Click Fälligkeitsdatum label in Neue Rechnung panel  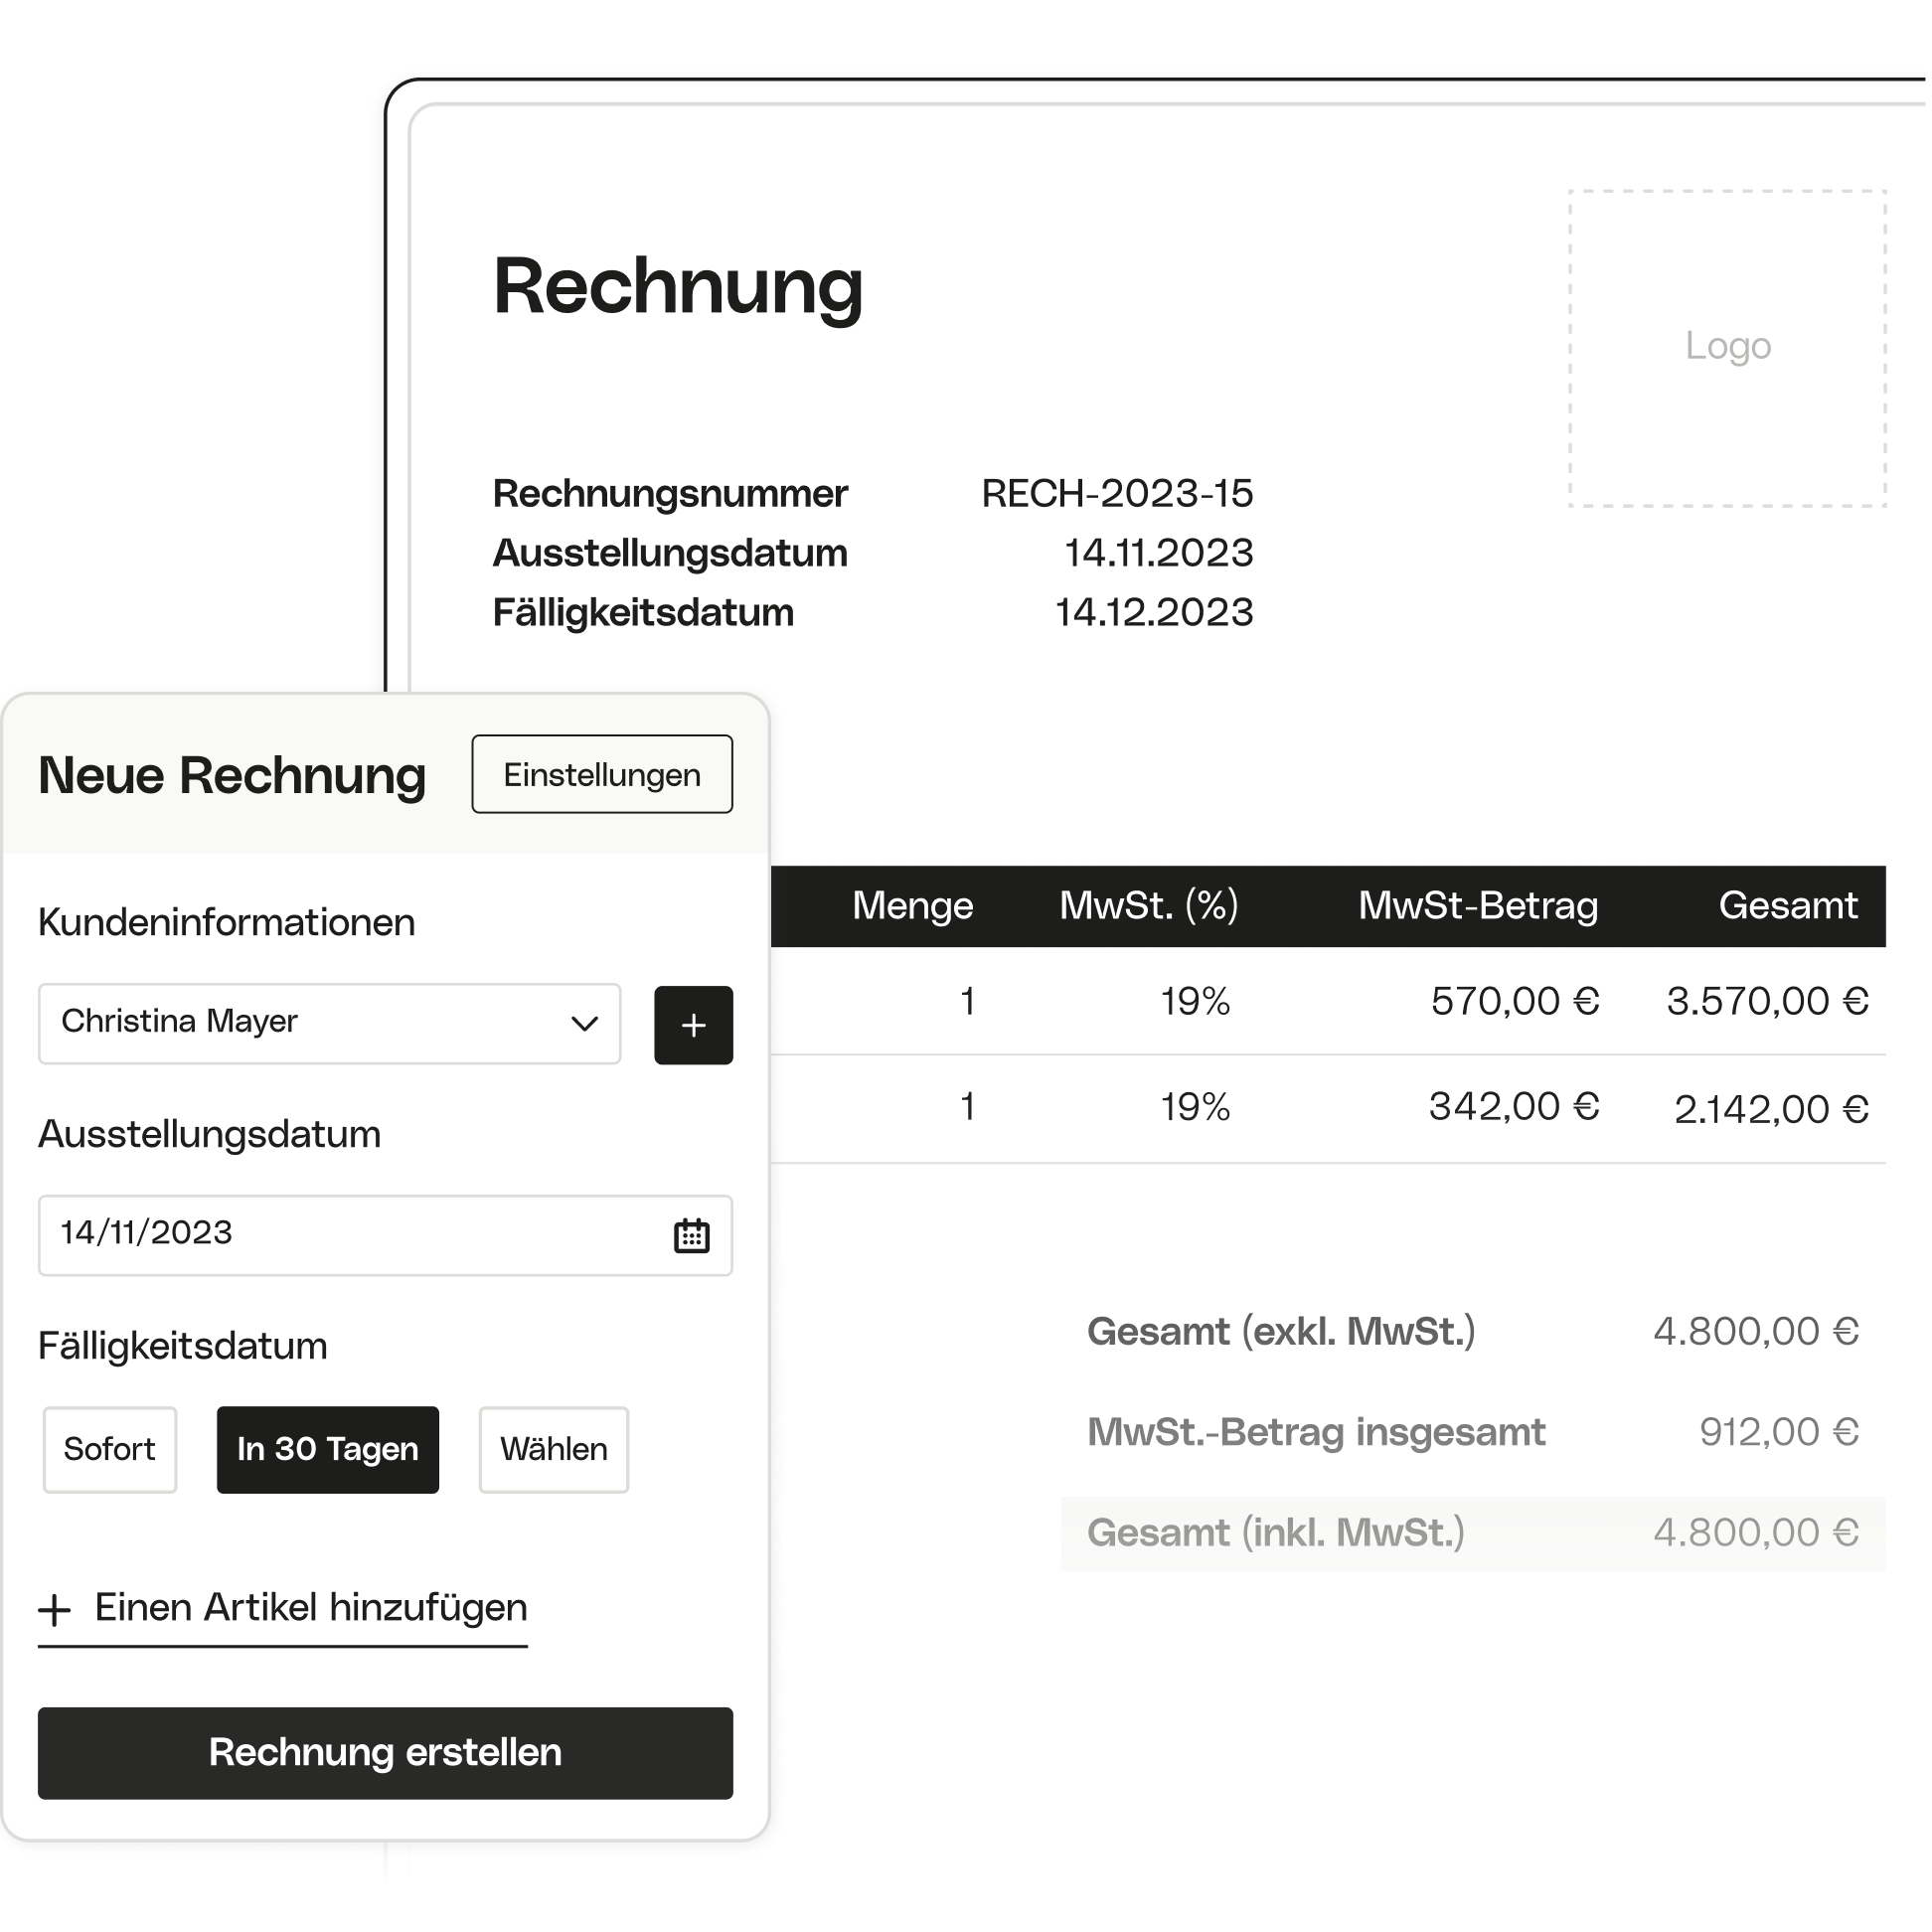pos(183,1346)
